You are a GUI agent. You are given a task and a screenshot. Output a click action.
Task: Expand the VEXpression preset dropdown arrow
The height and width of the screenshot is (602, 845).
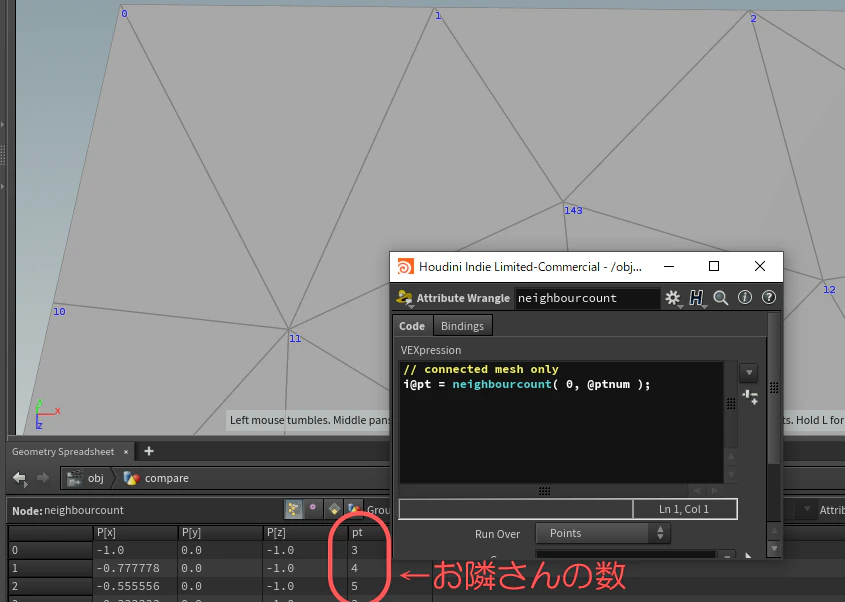[x=749, y=372]
